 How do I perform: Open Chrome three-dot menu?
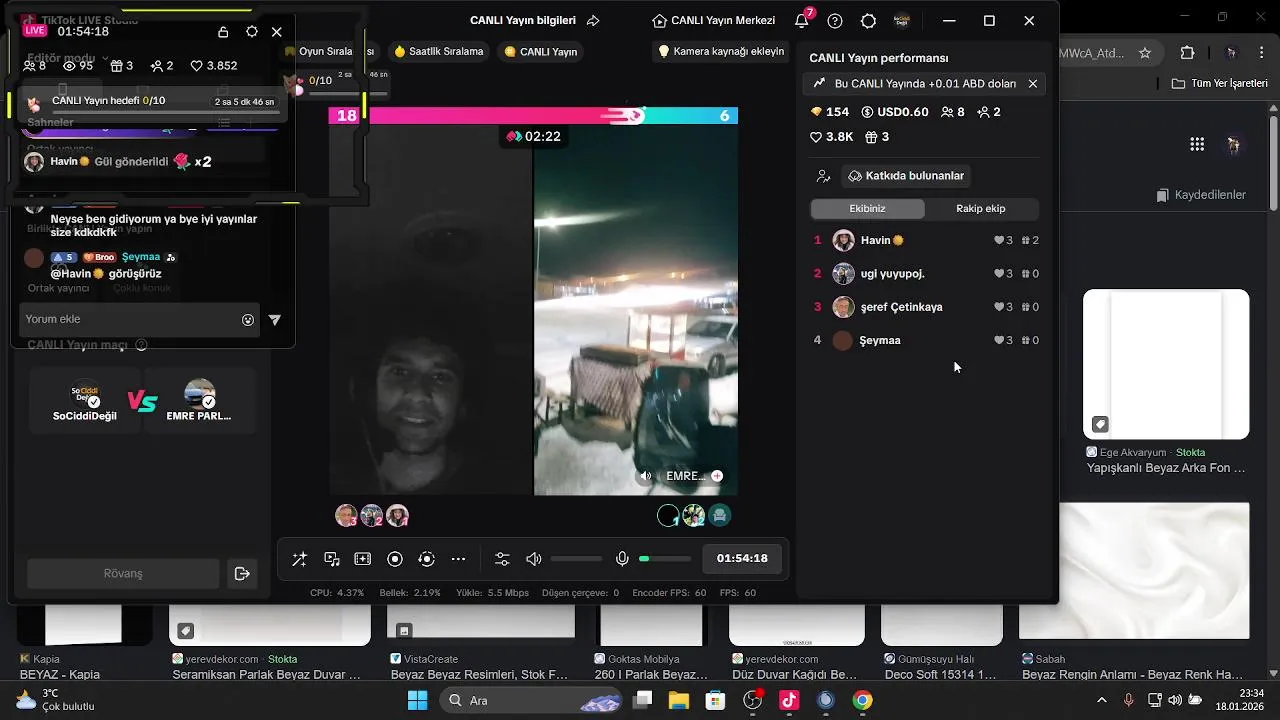tap(1261, 53)
